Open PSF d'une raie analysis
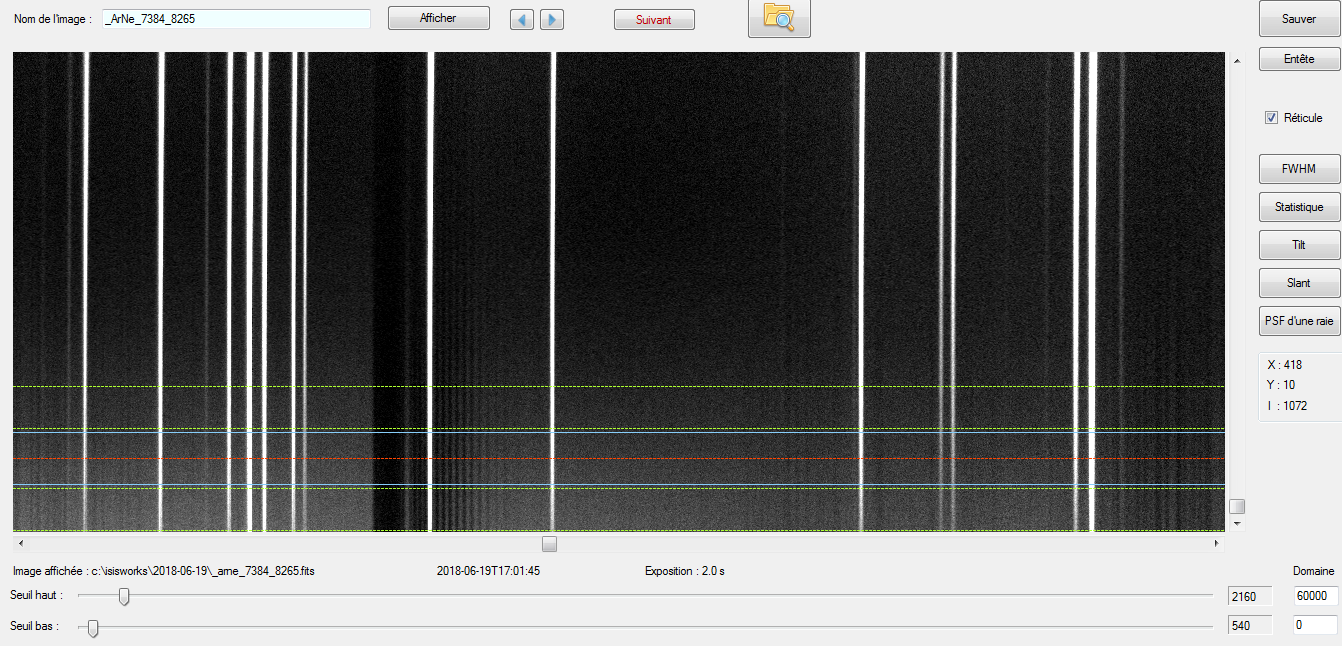The image size is (1342, 646). 1298,321
